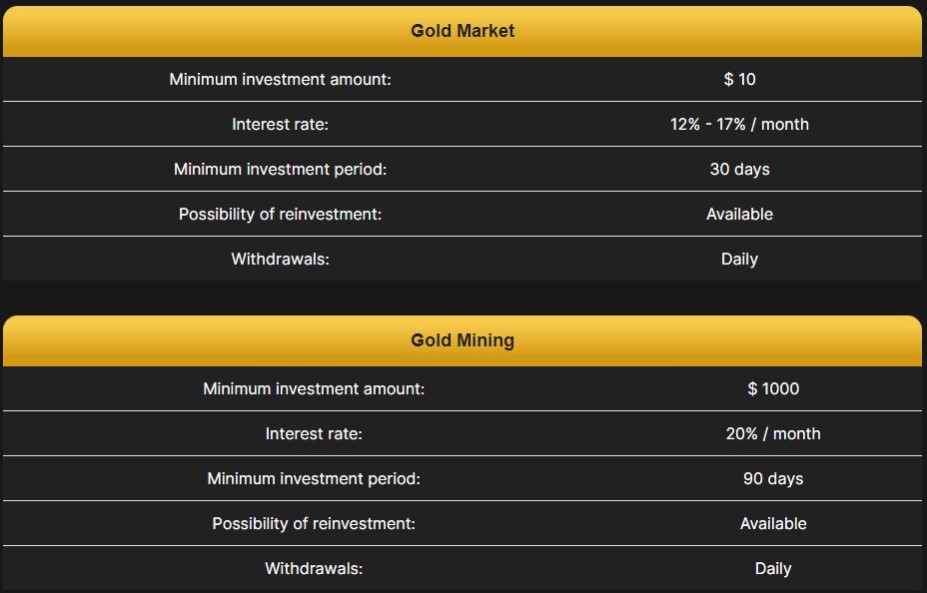927x593 pixels.
Task: Select the 90 days investment period
Action: click(x=773, y=478)
